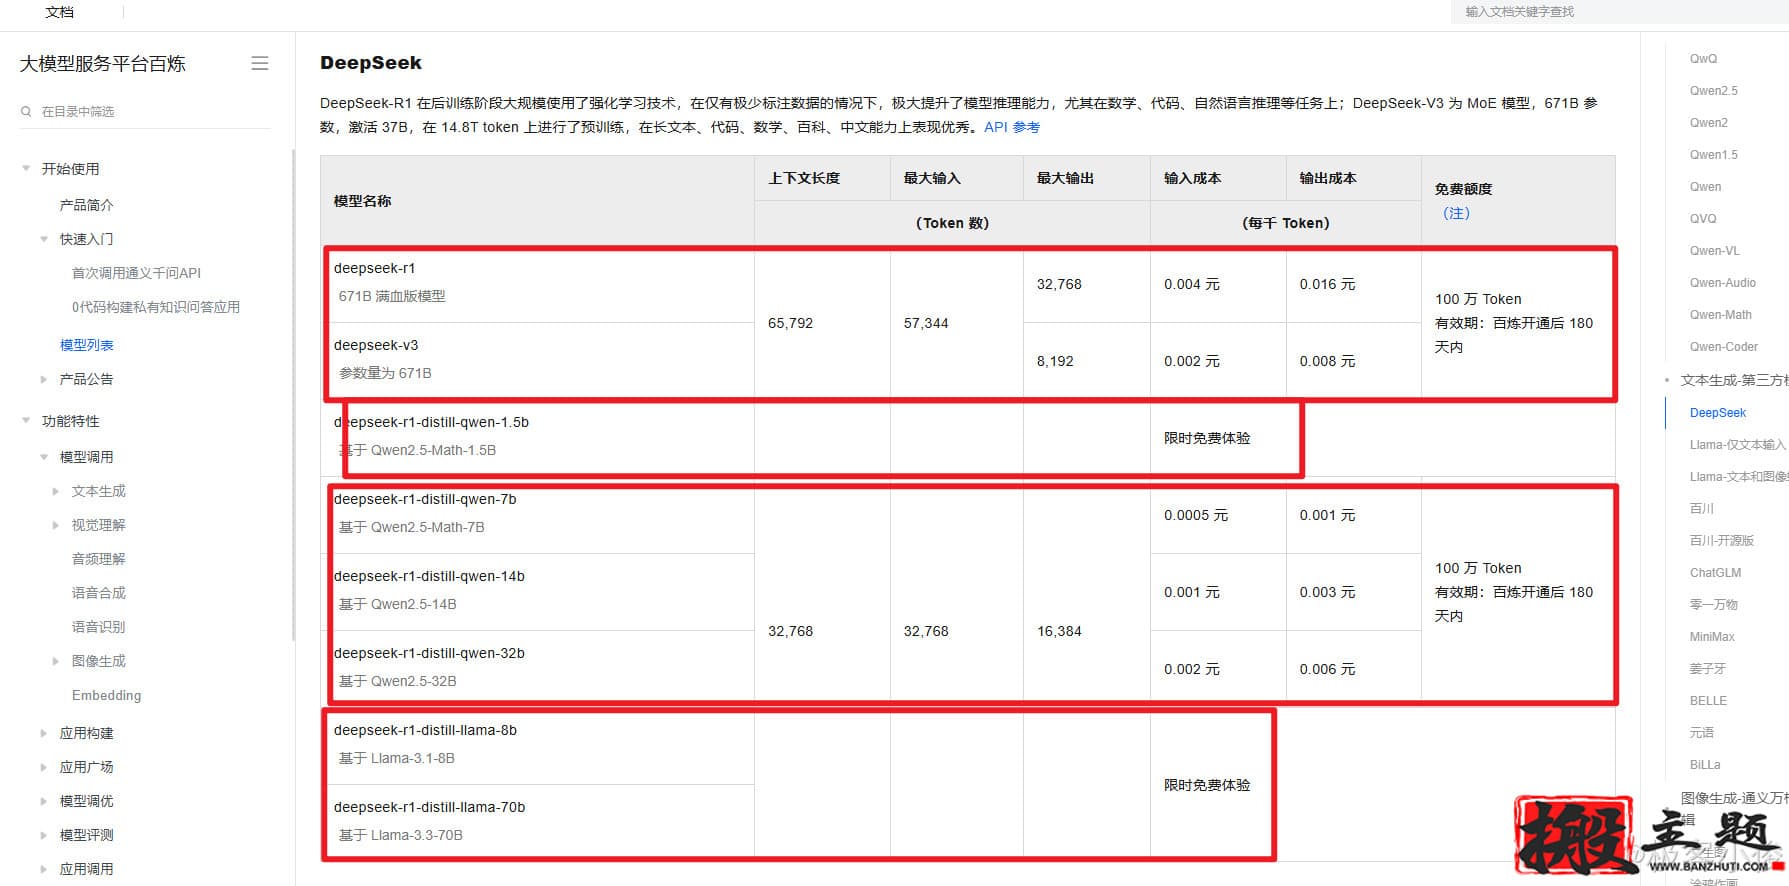Jump to ChatGLM in the page outline
The image size is (1789, 886).
[1716, 573]
